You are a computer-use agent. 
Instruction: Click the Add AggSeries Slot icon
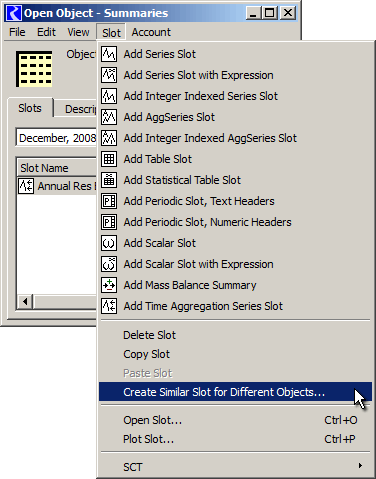tap(109, 117)
